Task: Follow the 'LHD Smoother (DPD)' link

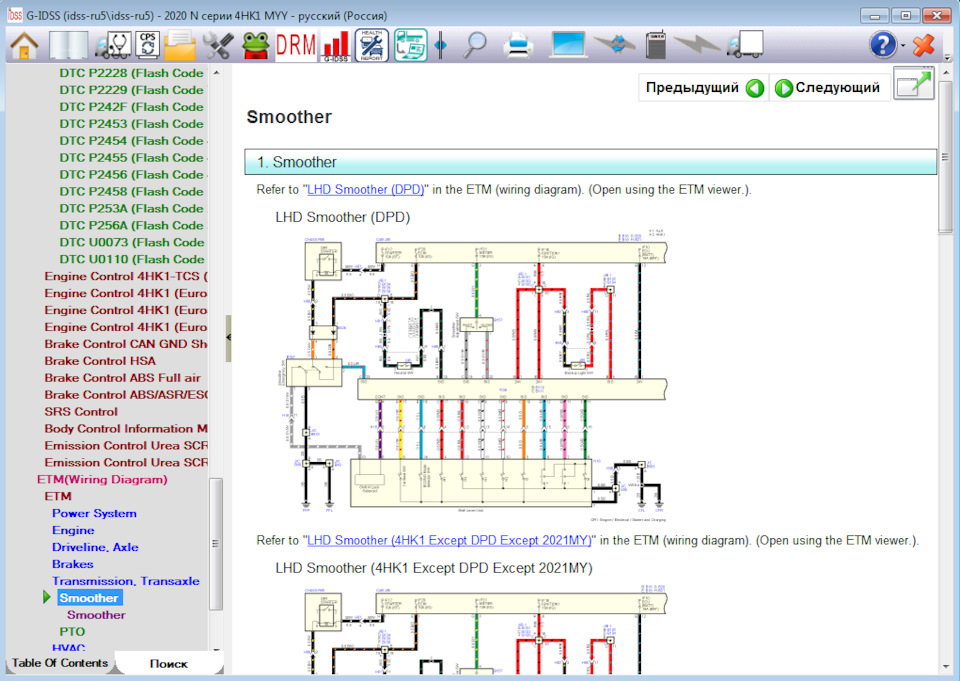Action: click(365, 189)
